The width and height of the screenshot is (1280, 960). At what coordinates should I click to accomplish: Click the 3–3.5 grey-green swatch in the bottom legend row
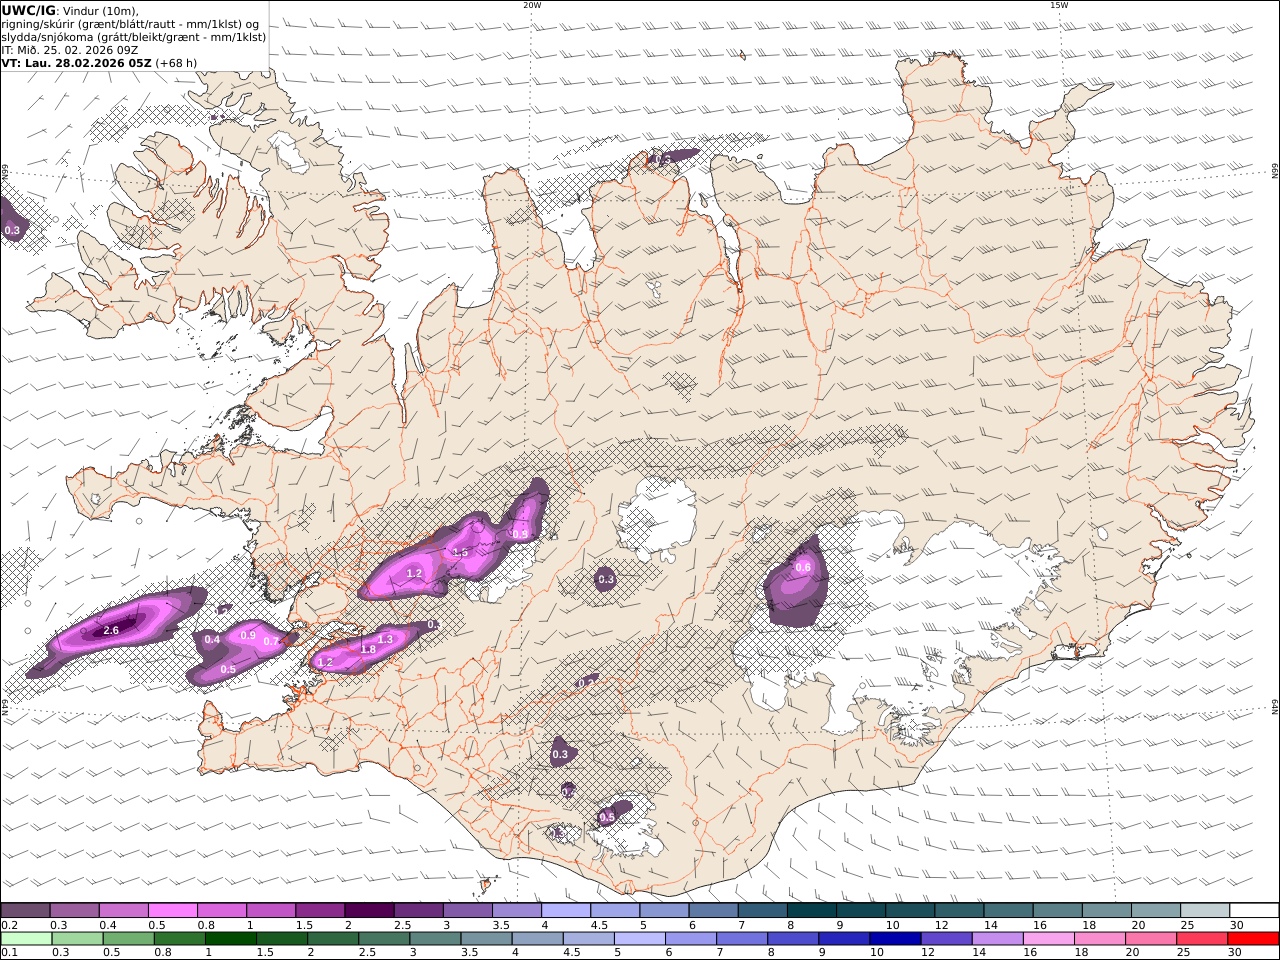point(435,939)
